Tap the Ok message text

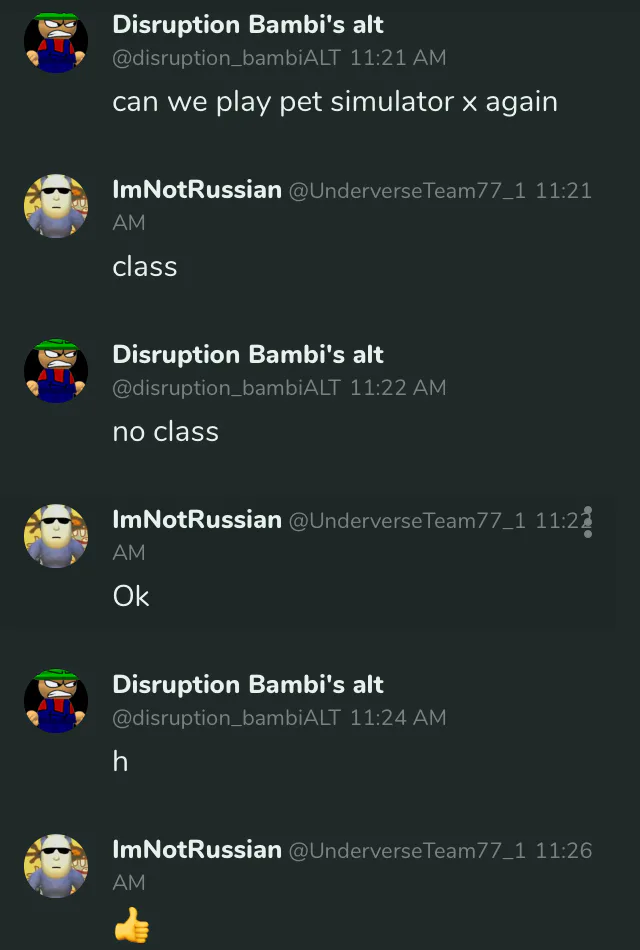click(131, 596)
